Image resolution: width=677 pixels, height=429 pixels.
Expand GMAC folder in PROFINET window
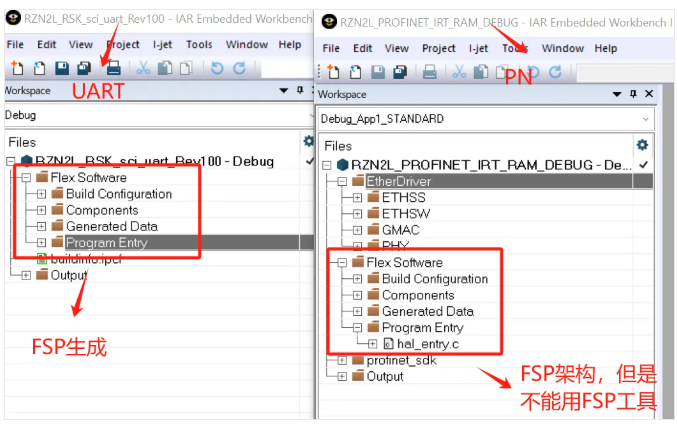[x=357, y=230]
